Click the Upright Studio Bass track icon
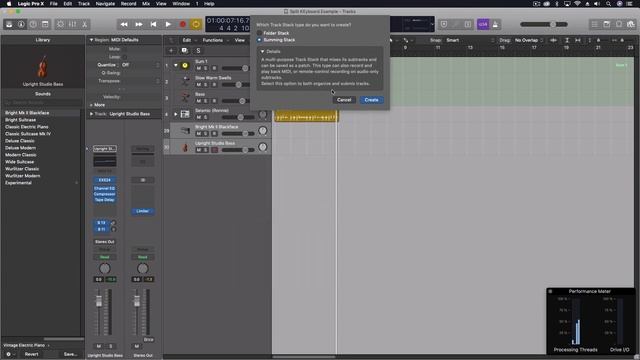640x360 pixels. [x=185, y=147]
